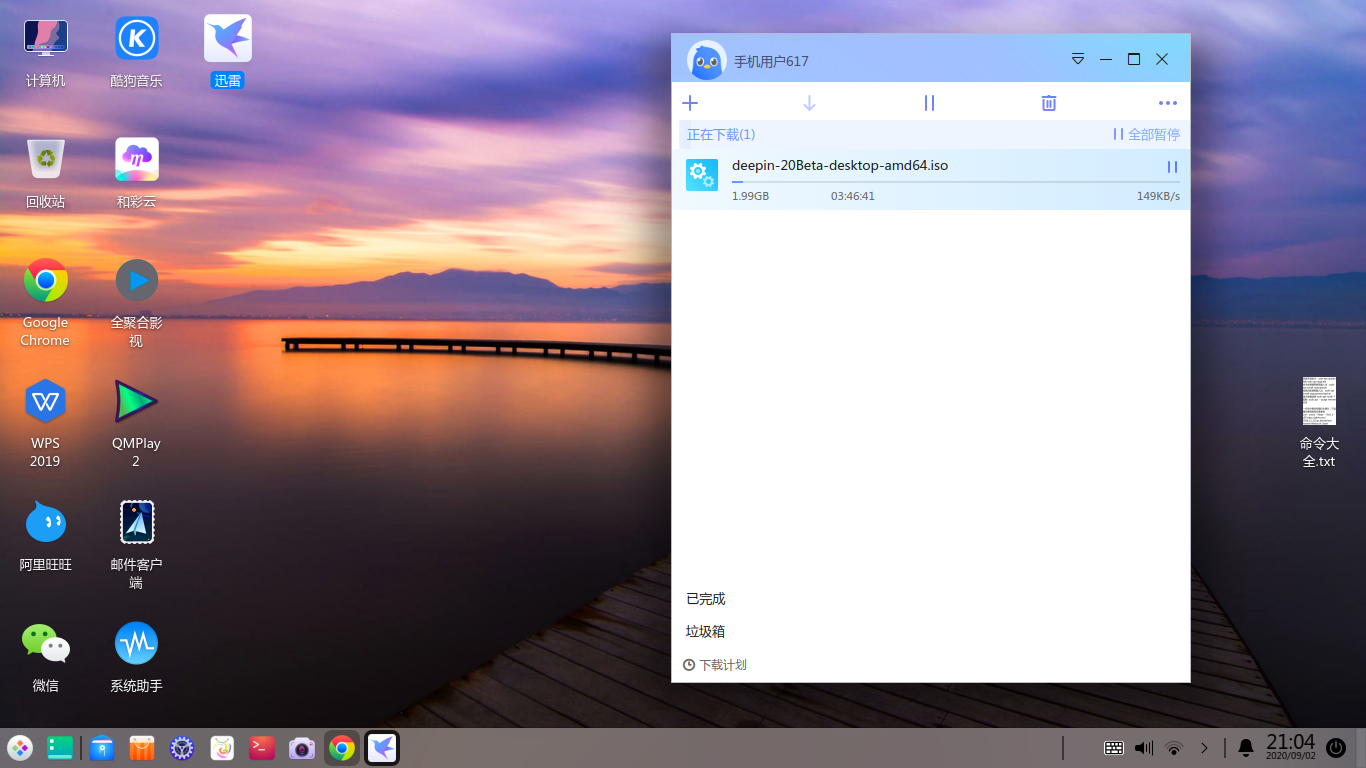Click the plus icon to add download

(690, 103)
